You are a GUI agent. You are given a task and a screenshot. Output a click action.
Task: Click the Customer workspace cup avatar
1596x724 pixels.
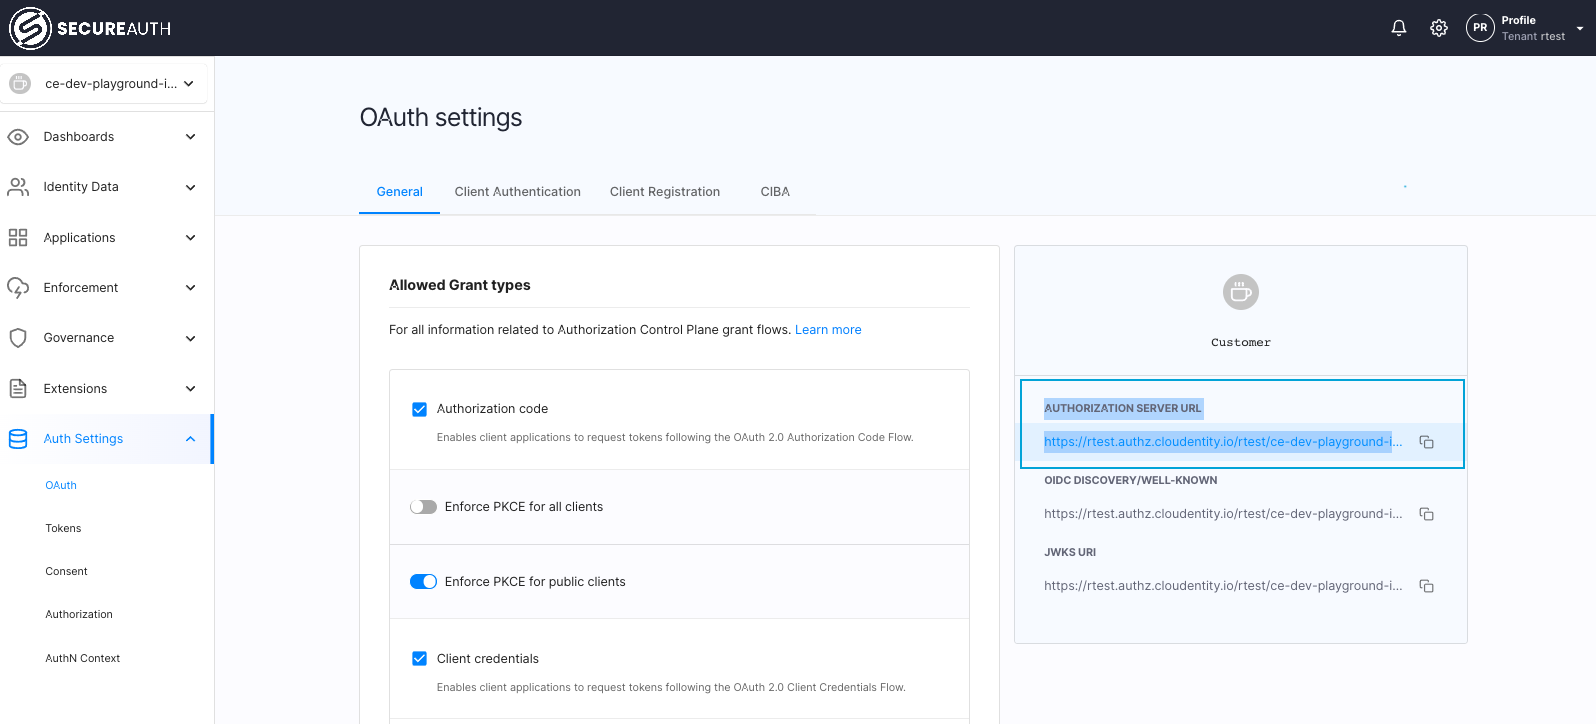[x=1241, y=292]
